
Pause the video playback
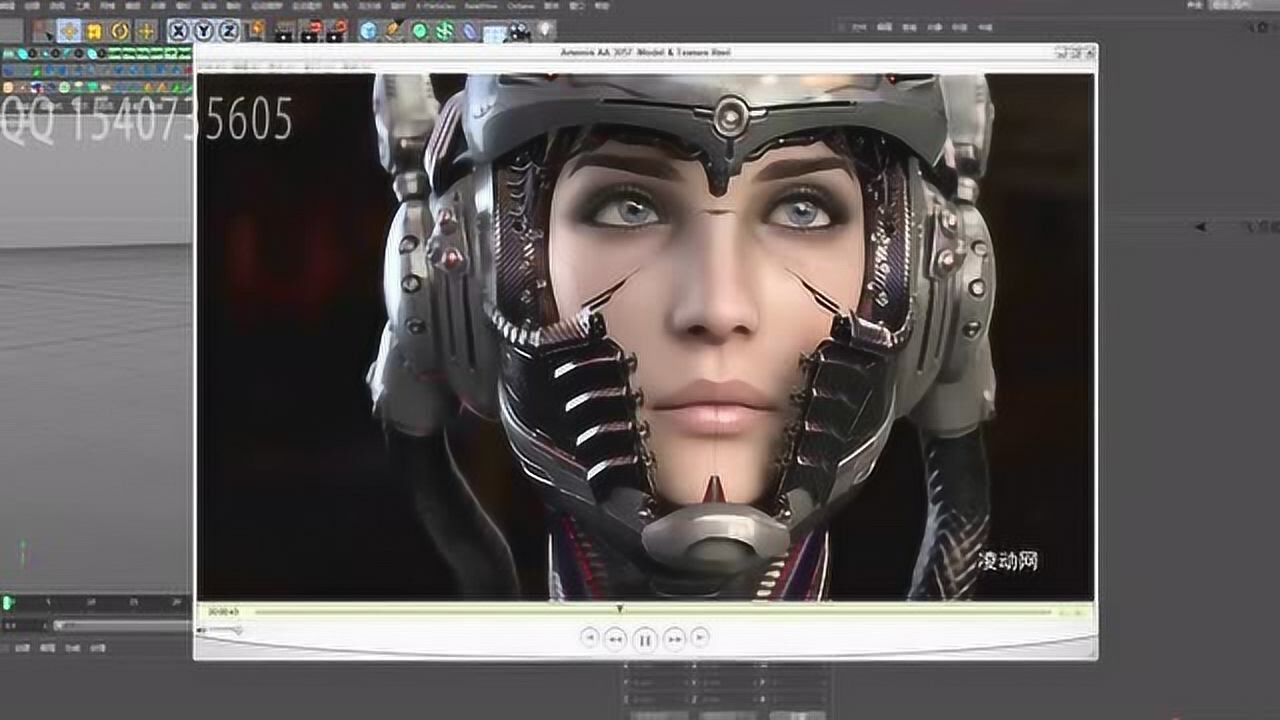[645, 638]
